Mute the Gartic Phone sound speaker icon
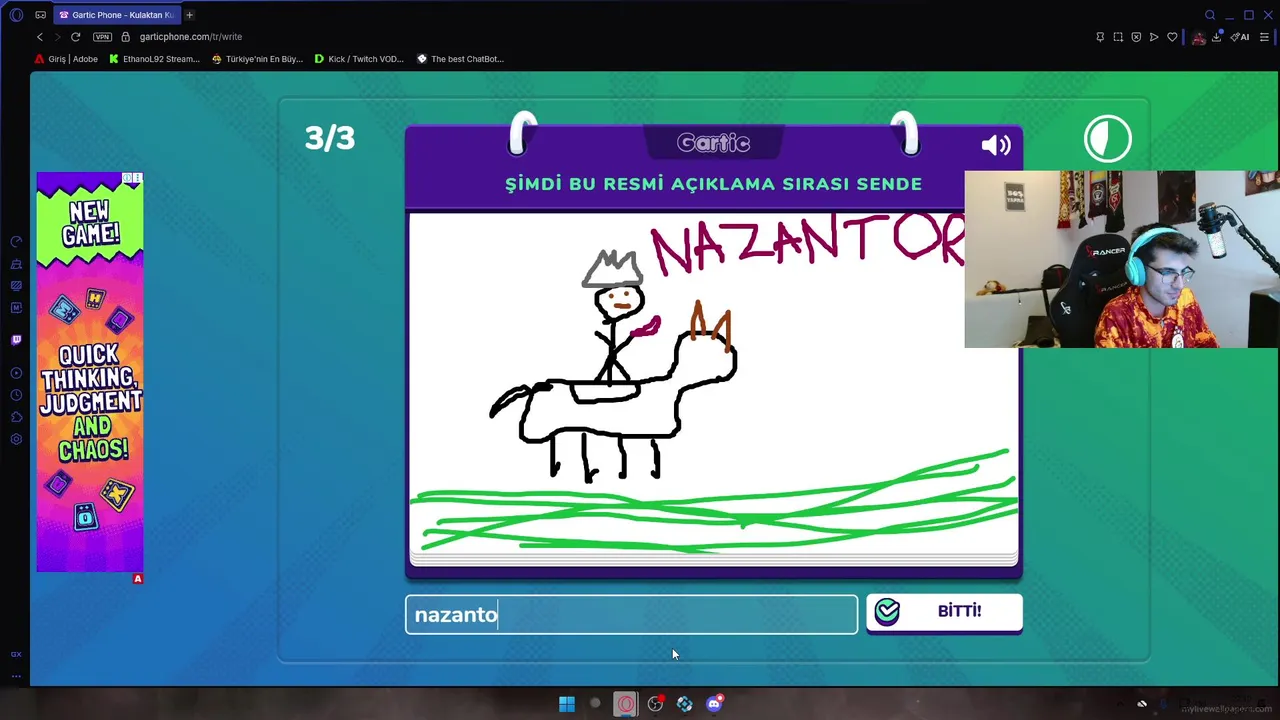This screenshot has width=1280, height=720. pyautogui.click(x=996, y=146)
